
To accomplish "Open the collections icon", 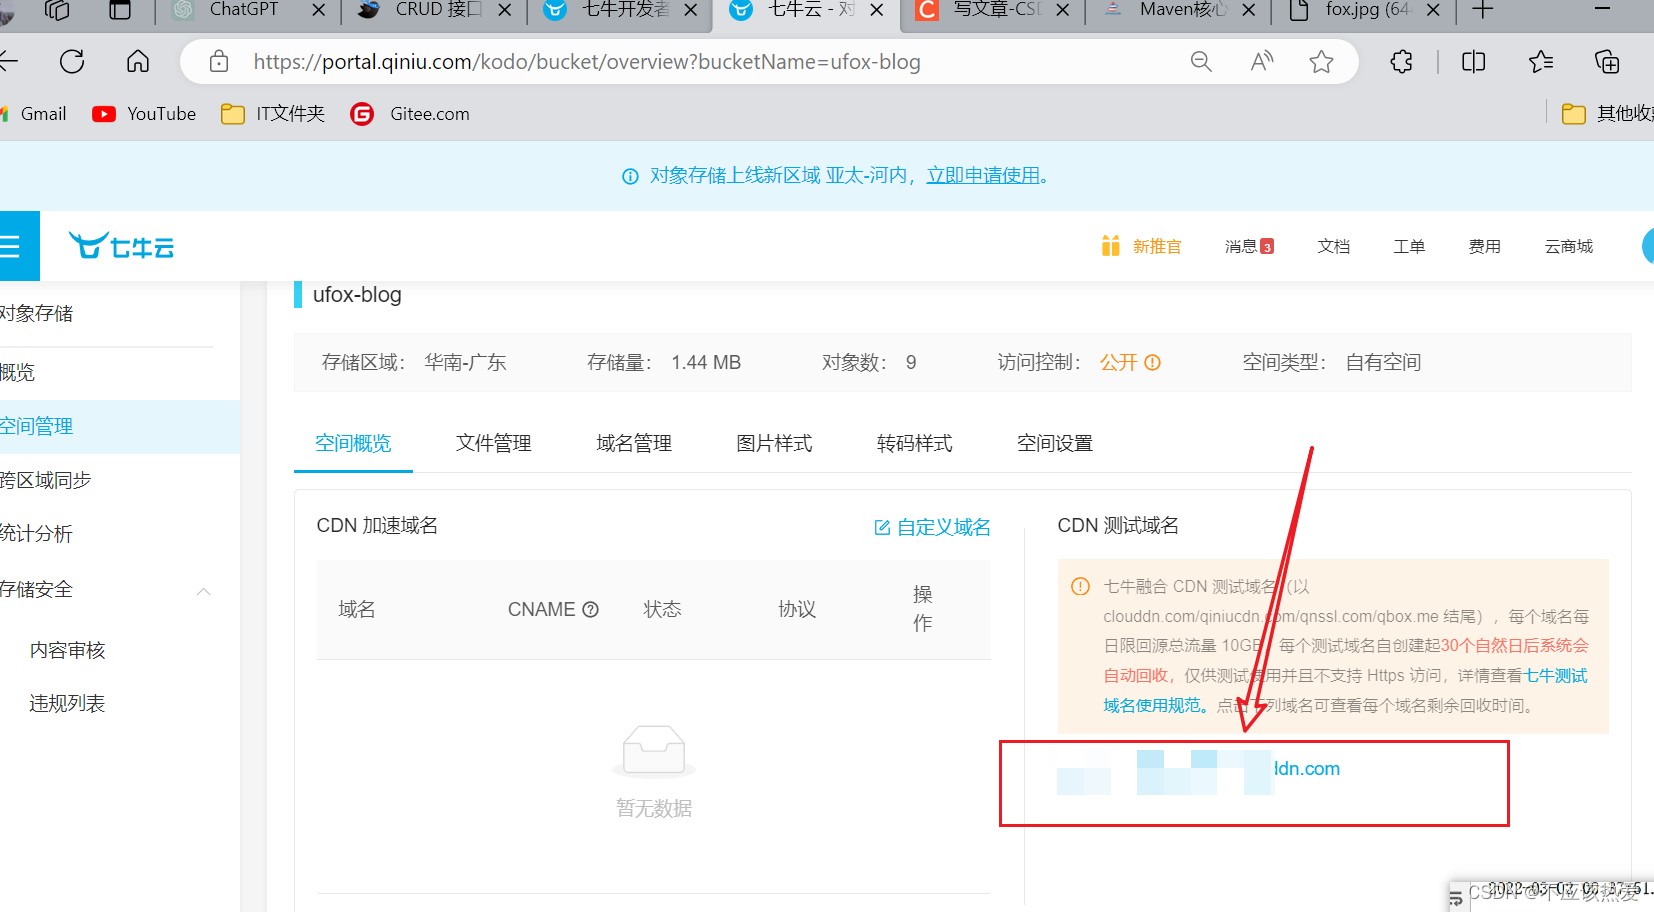I will [1607, 62].
